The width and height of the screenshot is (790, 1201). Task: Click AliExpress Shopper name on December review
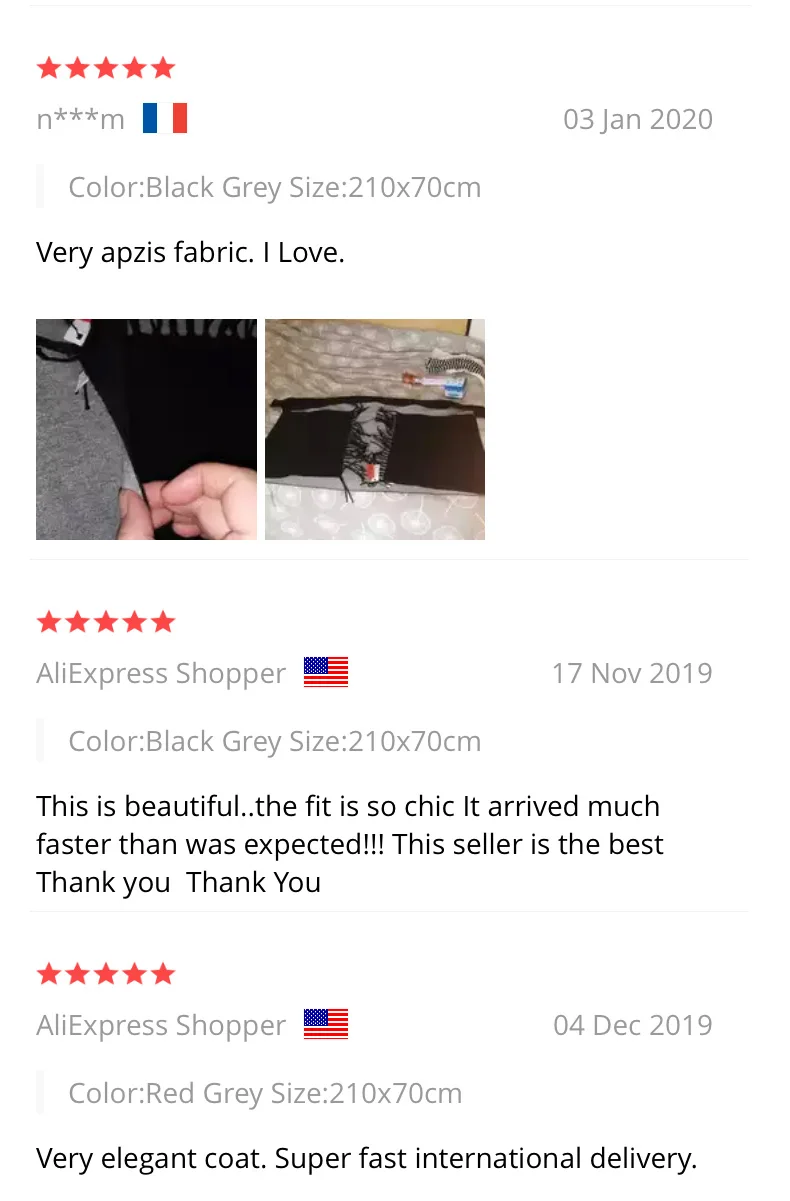click(161, 1025)
